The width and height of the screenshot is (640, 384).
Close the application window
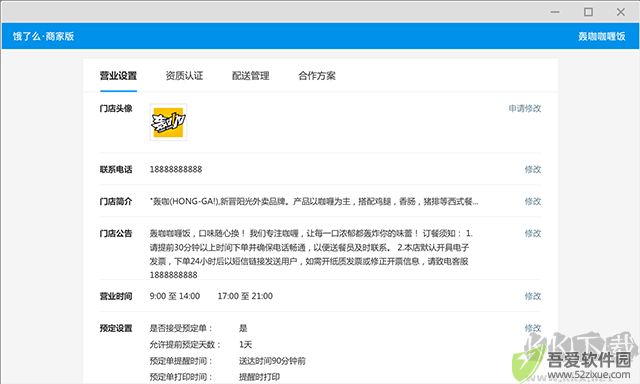[621, 12]
